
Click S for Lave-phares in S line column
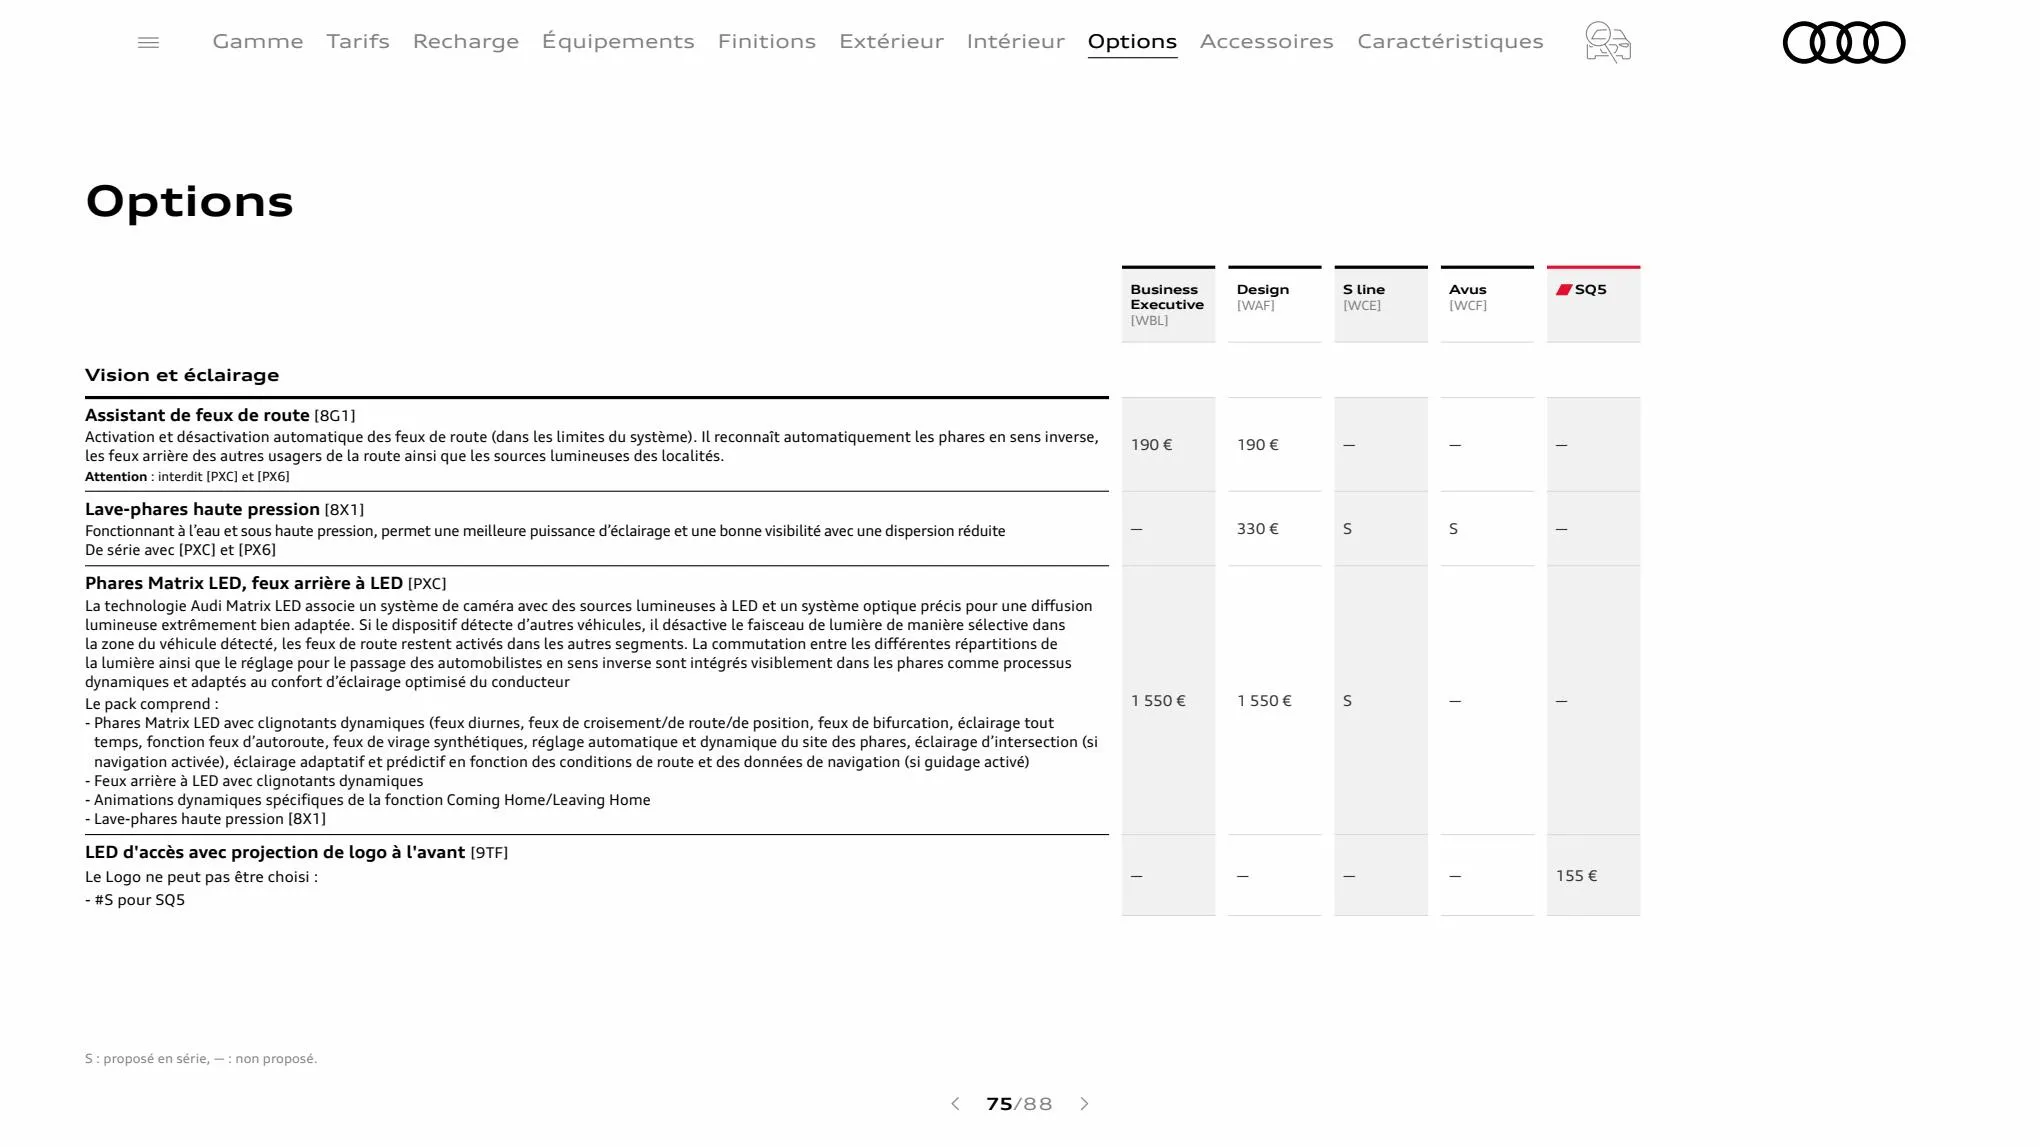point(1347,529)
